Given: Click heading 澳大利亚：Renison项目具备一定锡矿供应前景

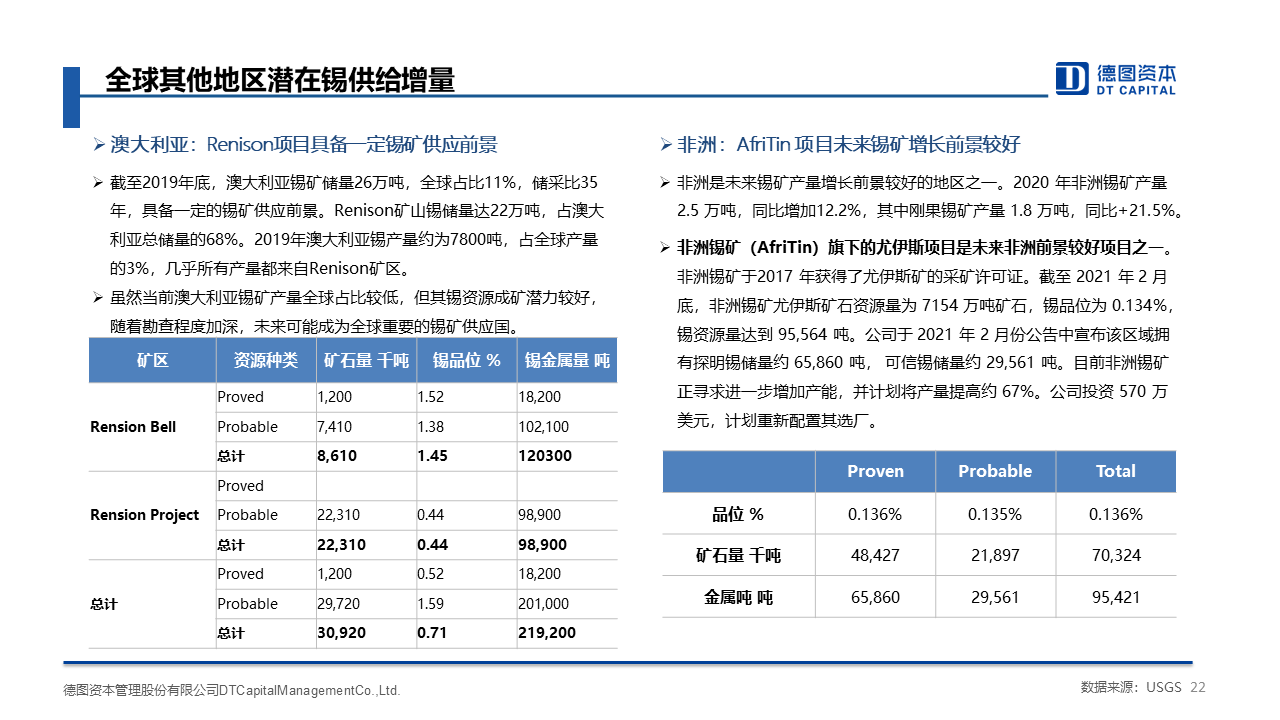Looking at the screenshot, I should pos(304,145).
